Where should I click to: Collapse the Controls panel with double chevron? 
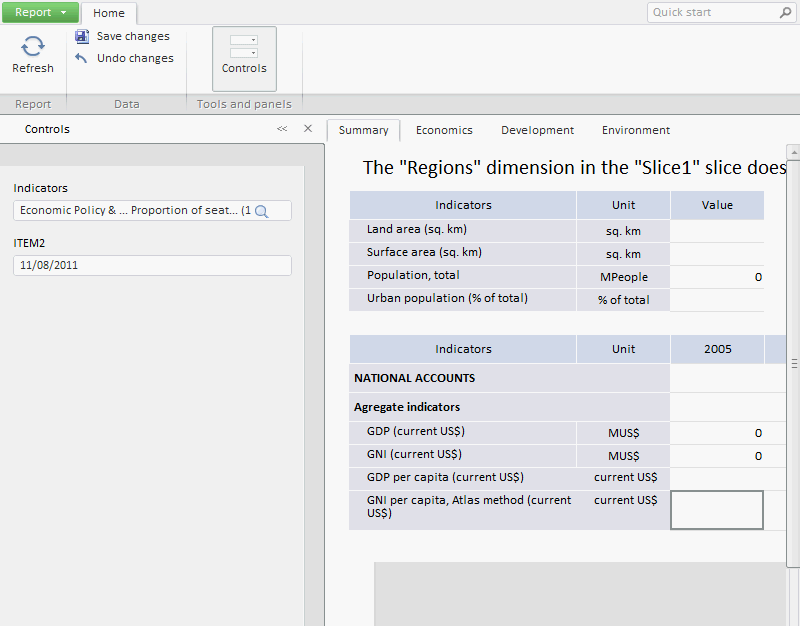282,129
